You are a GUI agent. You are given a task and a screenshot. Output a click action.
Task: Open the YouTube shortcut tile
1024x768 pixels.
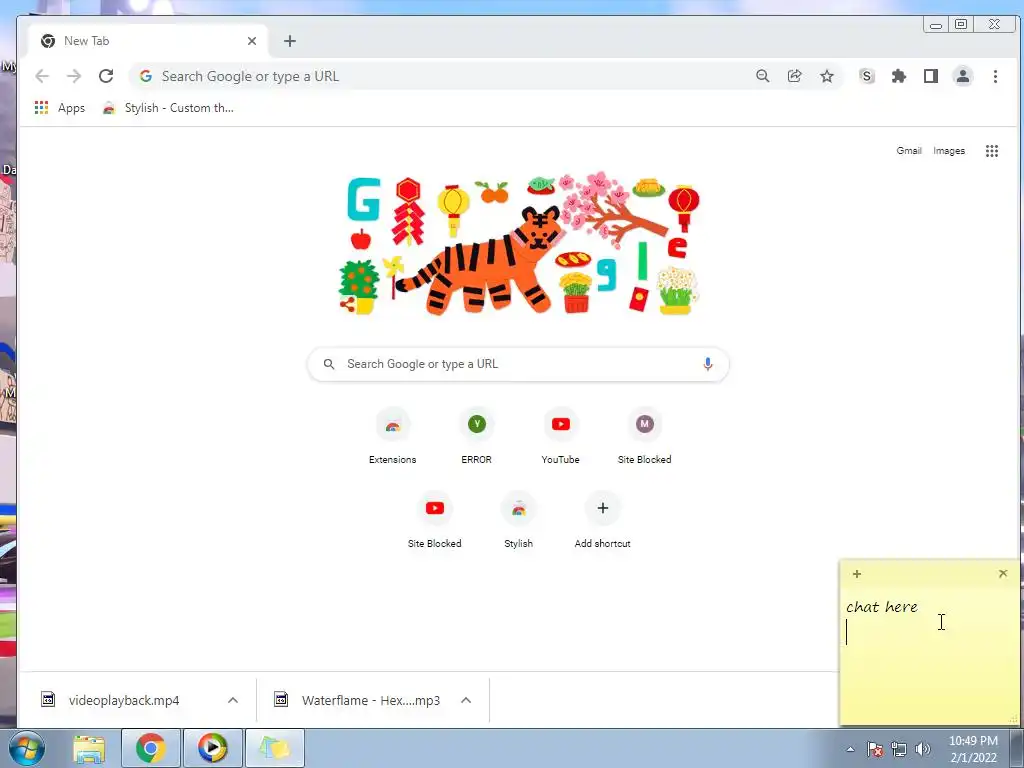coord(560,435)
